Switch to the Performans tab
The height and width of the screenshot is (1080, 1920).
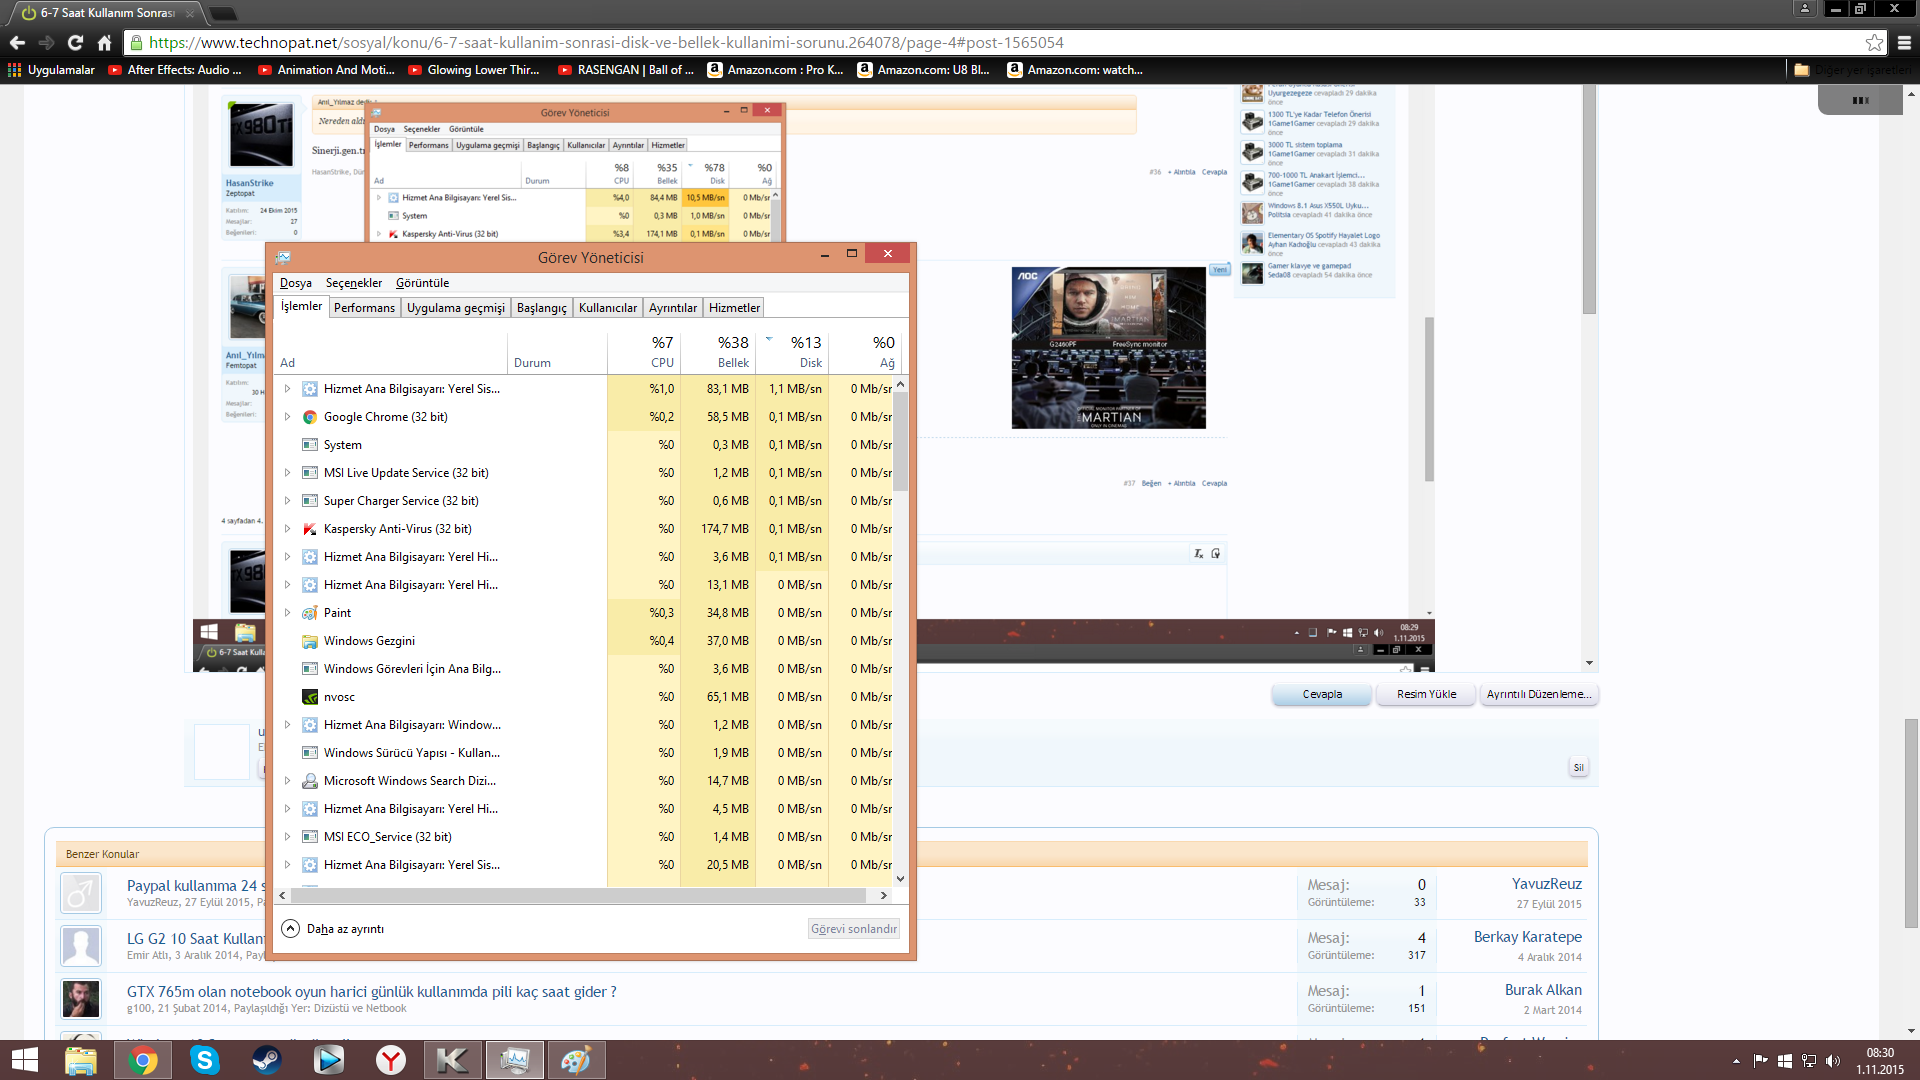pyautogui.click(x=364, y=308)
